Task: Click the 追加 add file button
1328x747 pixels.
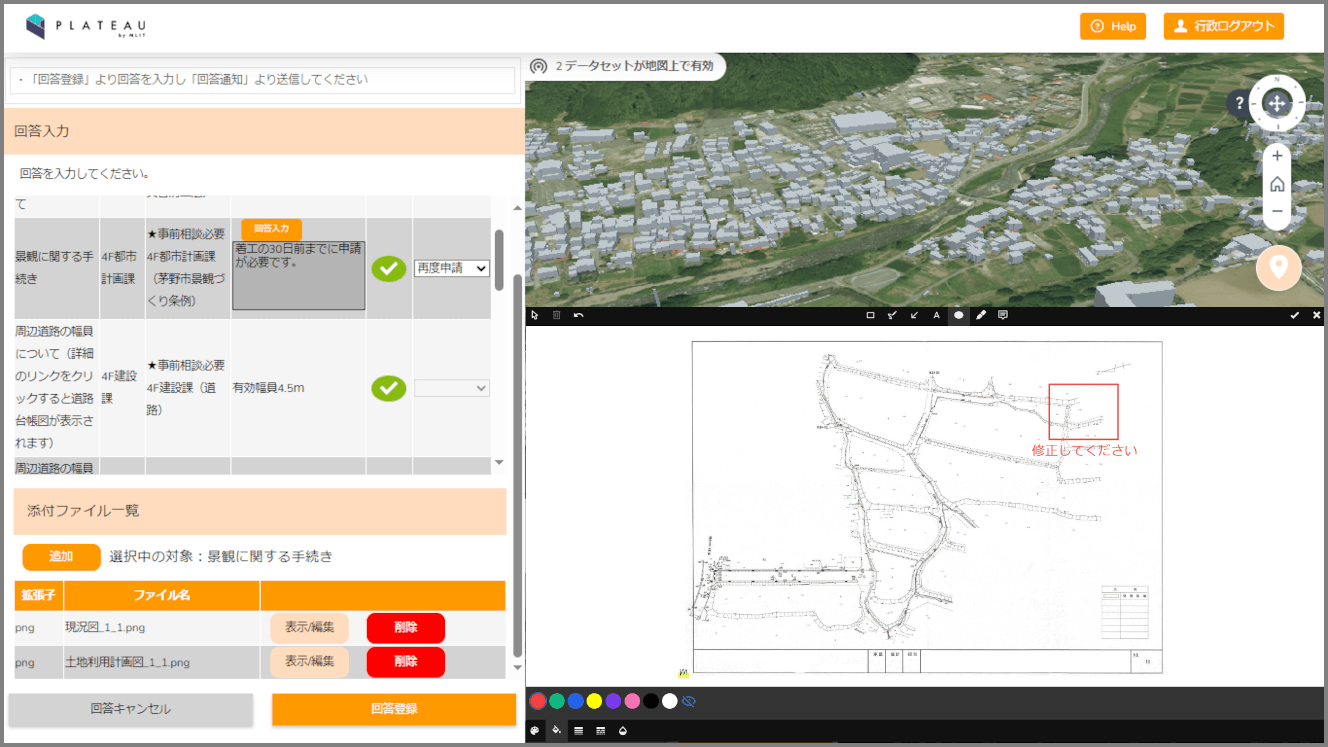Action: coord(62,557)
